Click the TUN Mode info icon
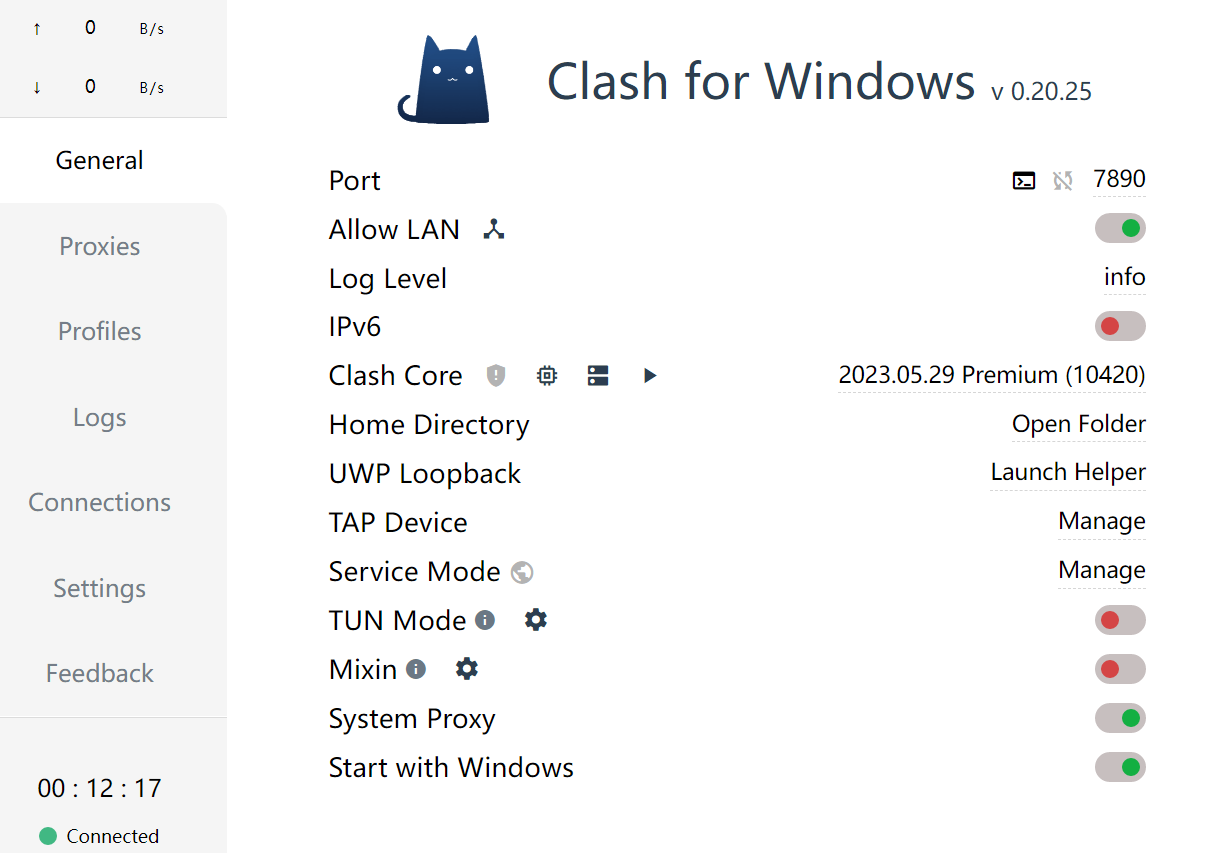1218x853 pixels. click(485, 620)
